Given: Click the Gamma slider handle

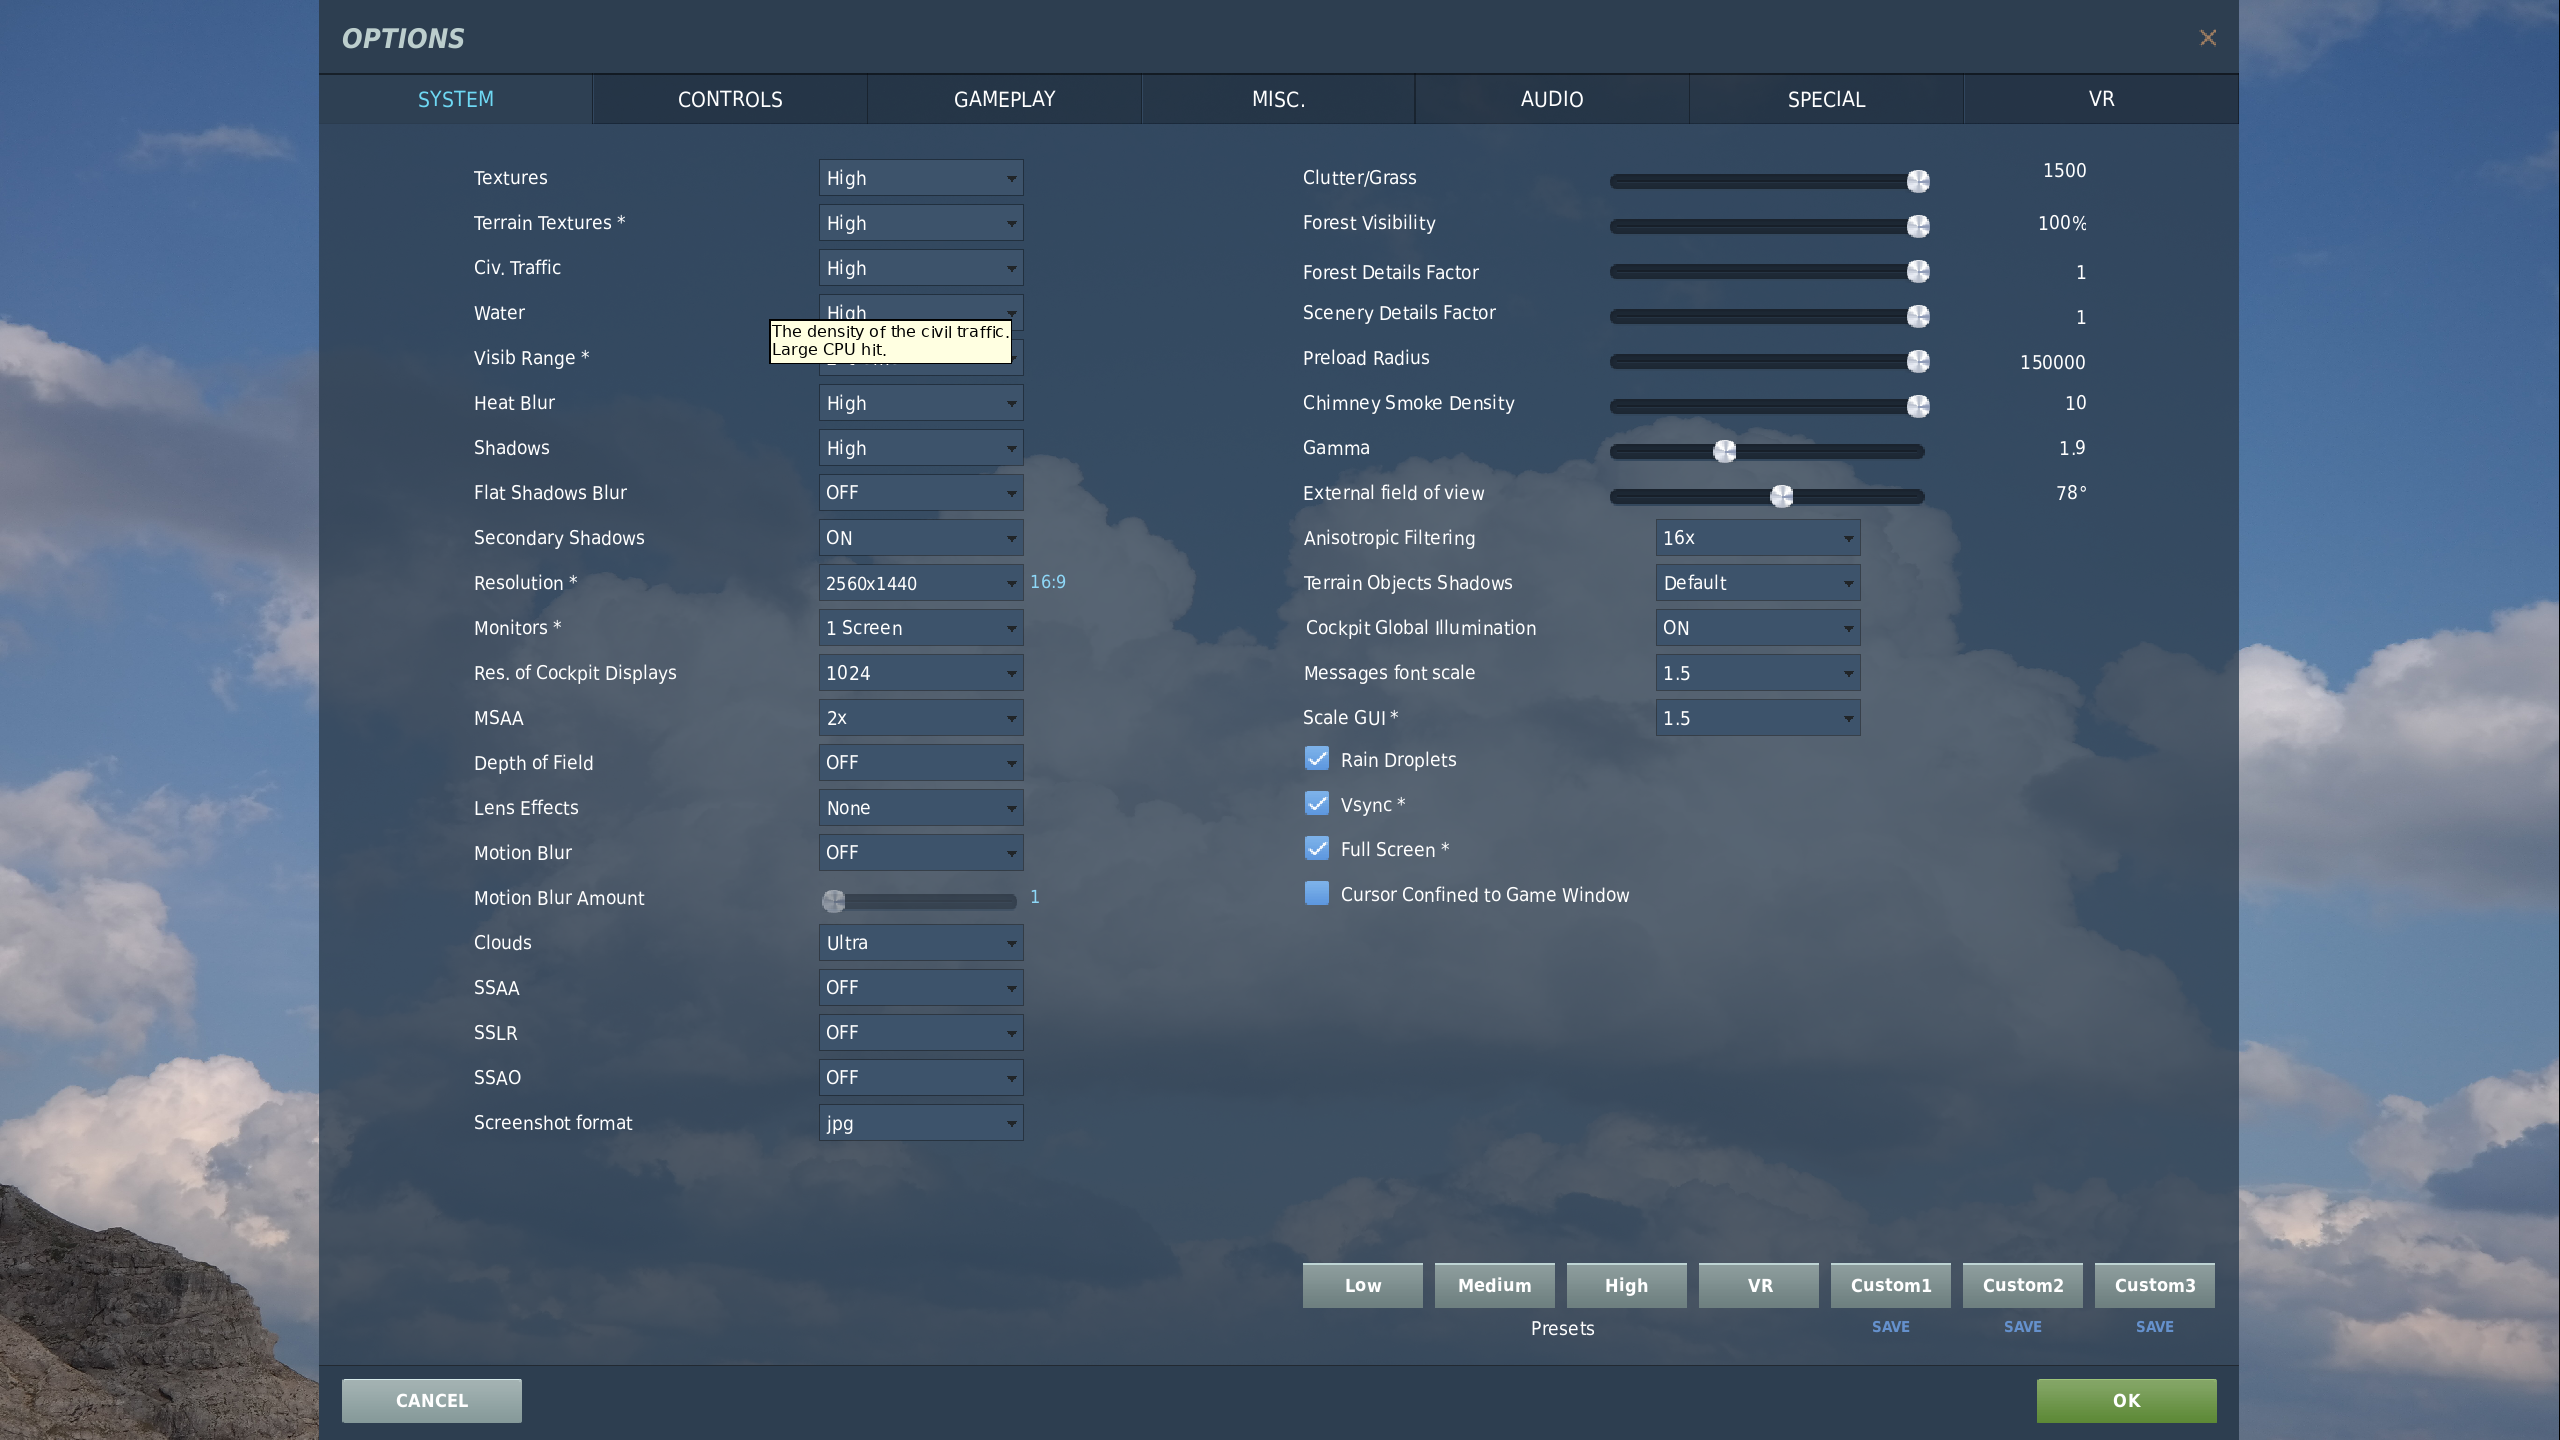Looking at the screenshot, I should [x=1725, y=451].
